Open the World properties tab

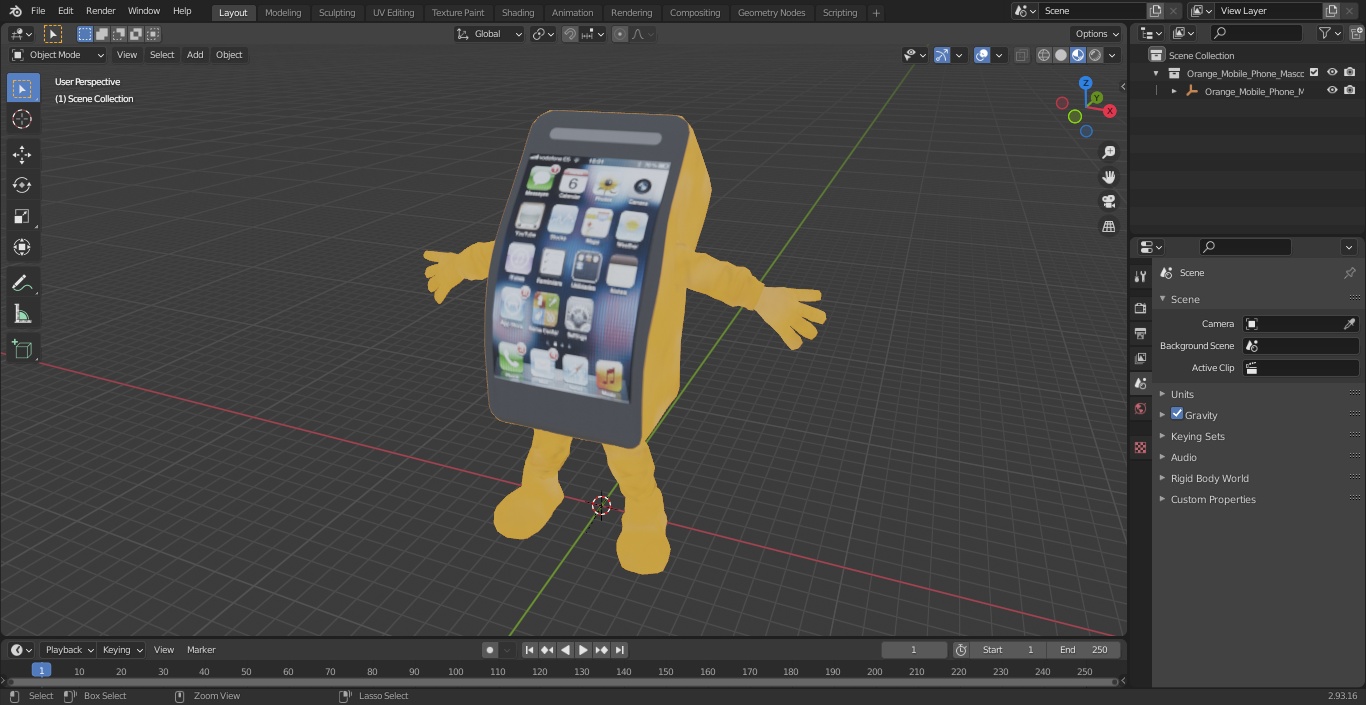1140,409
